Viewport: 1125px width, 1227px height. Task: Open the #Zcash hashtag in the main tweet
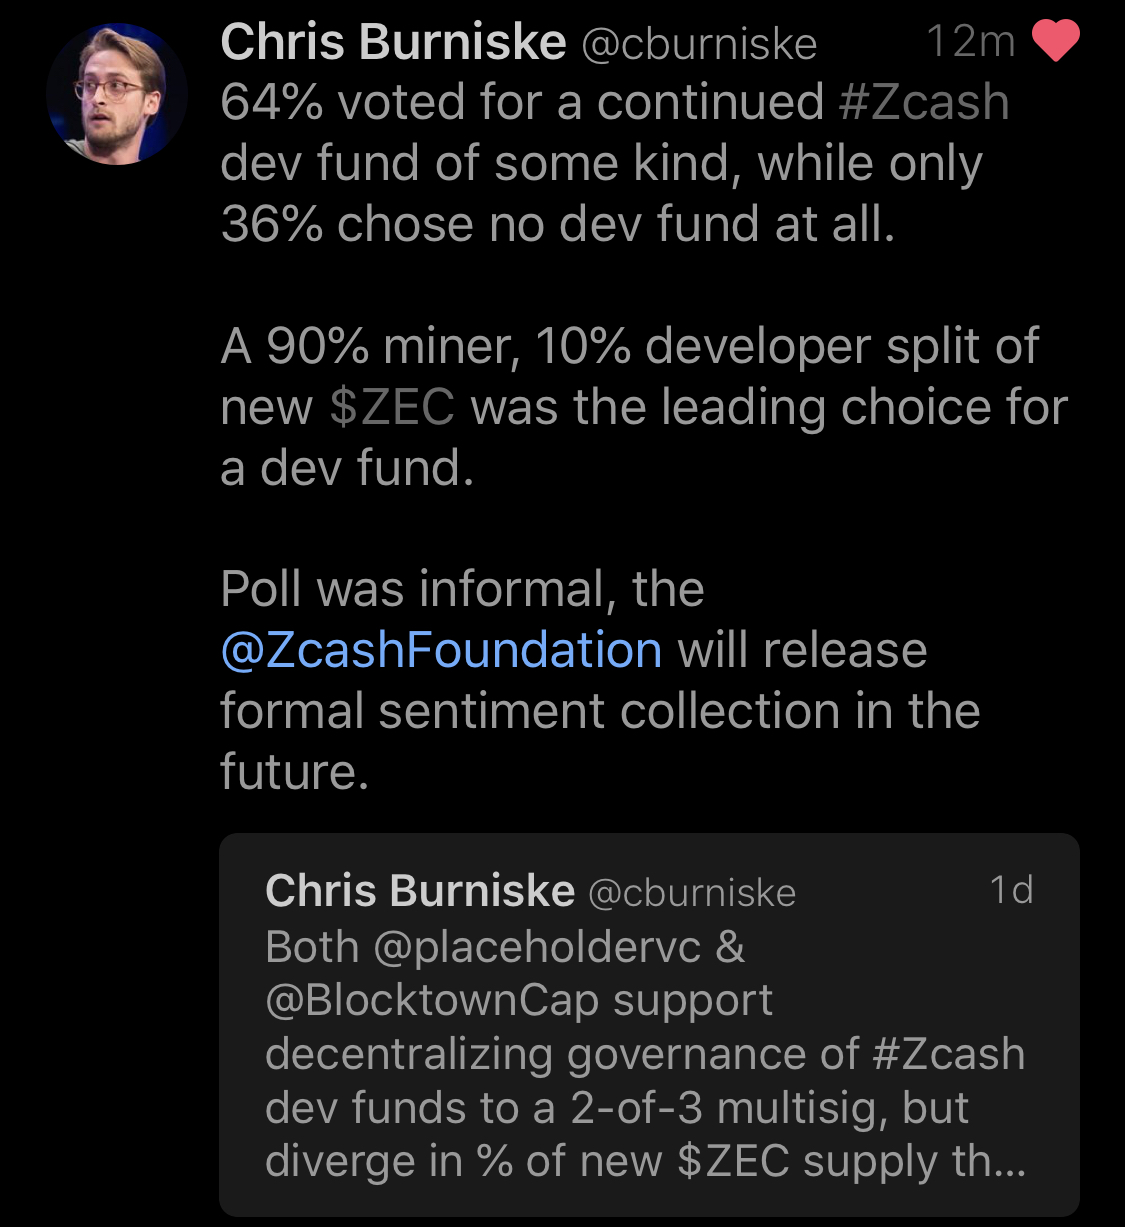[924, 103]
